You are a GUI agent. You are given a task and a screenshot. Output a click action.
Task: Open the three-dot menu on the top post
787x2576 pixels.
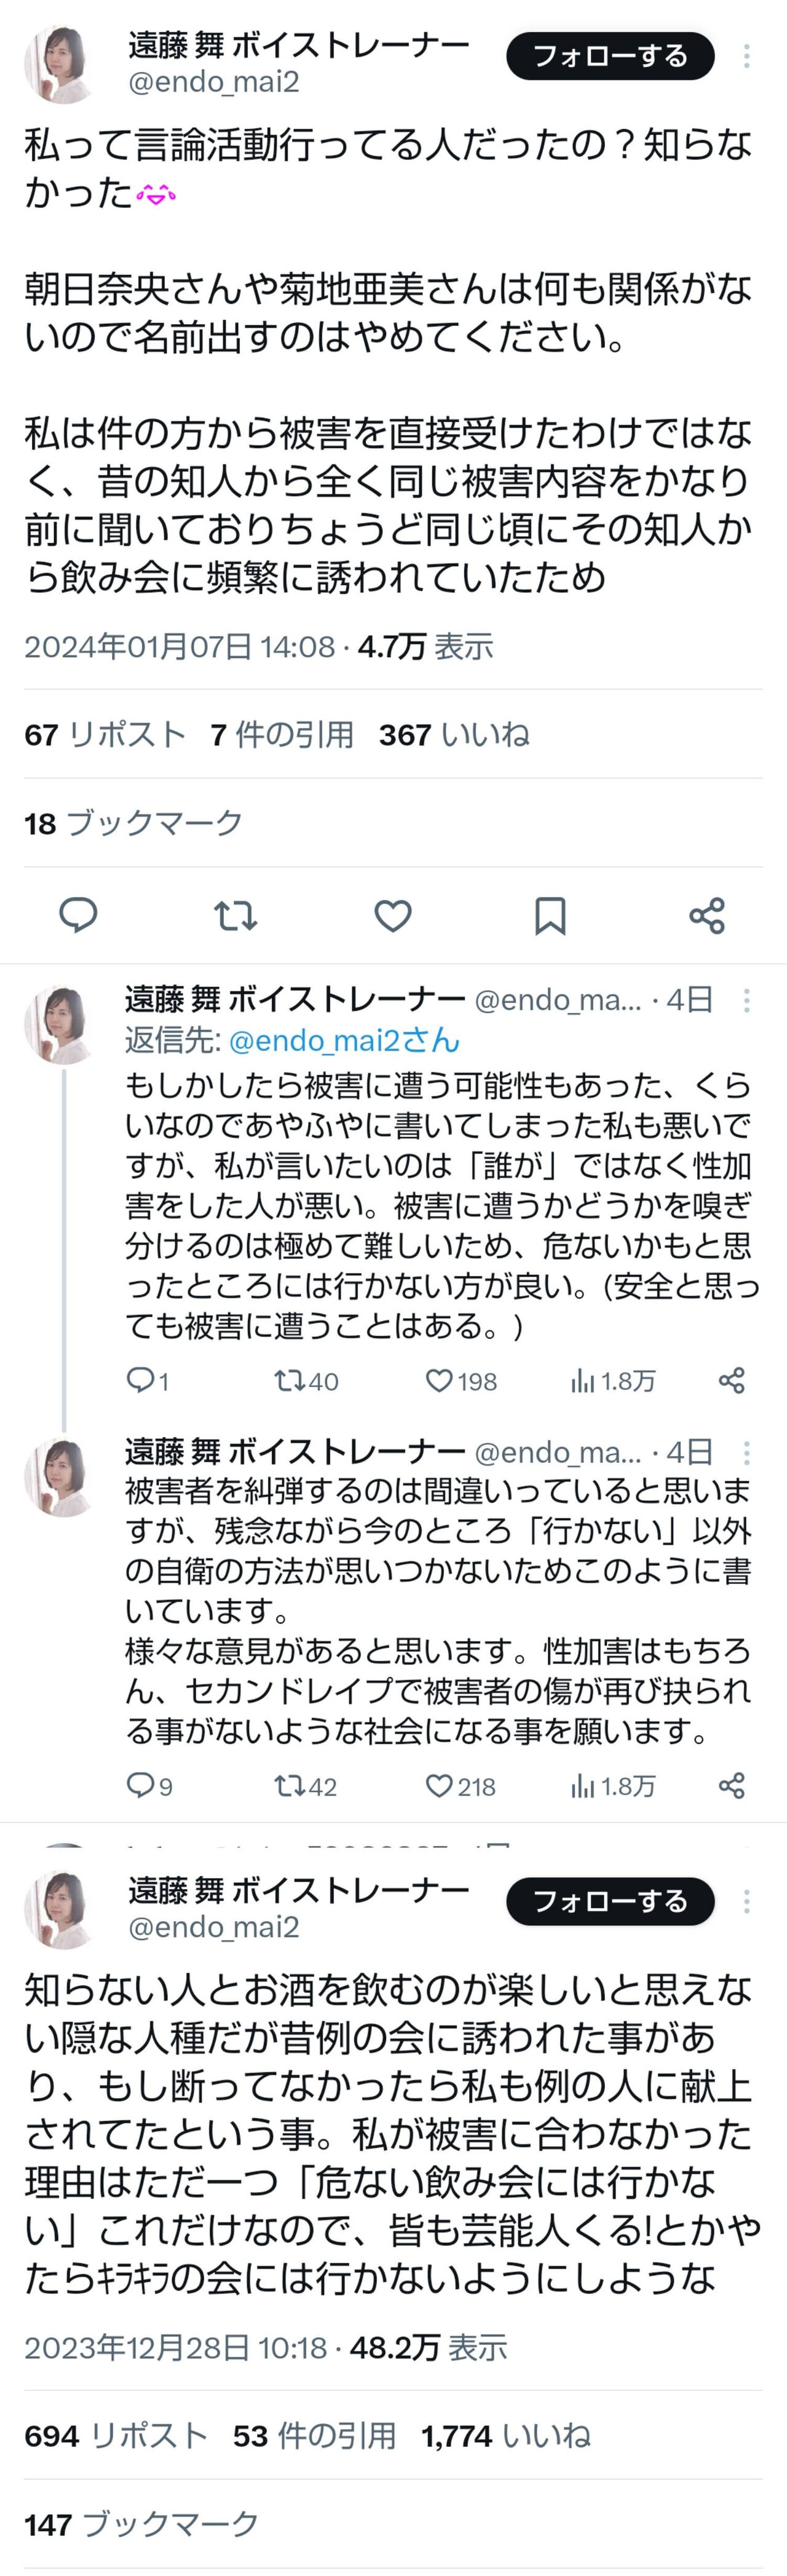pos(746,57)
